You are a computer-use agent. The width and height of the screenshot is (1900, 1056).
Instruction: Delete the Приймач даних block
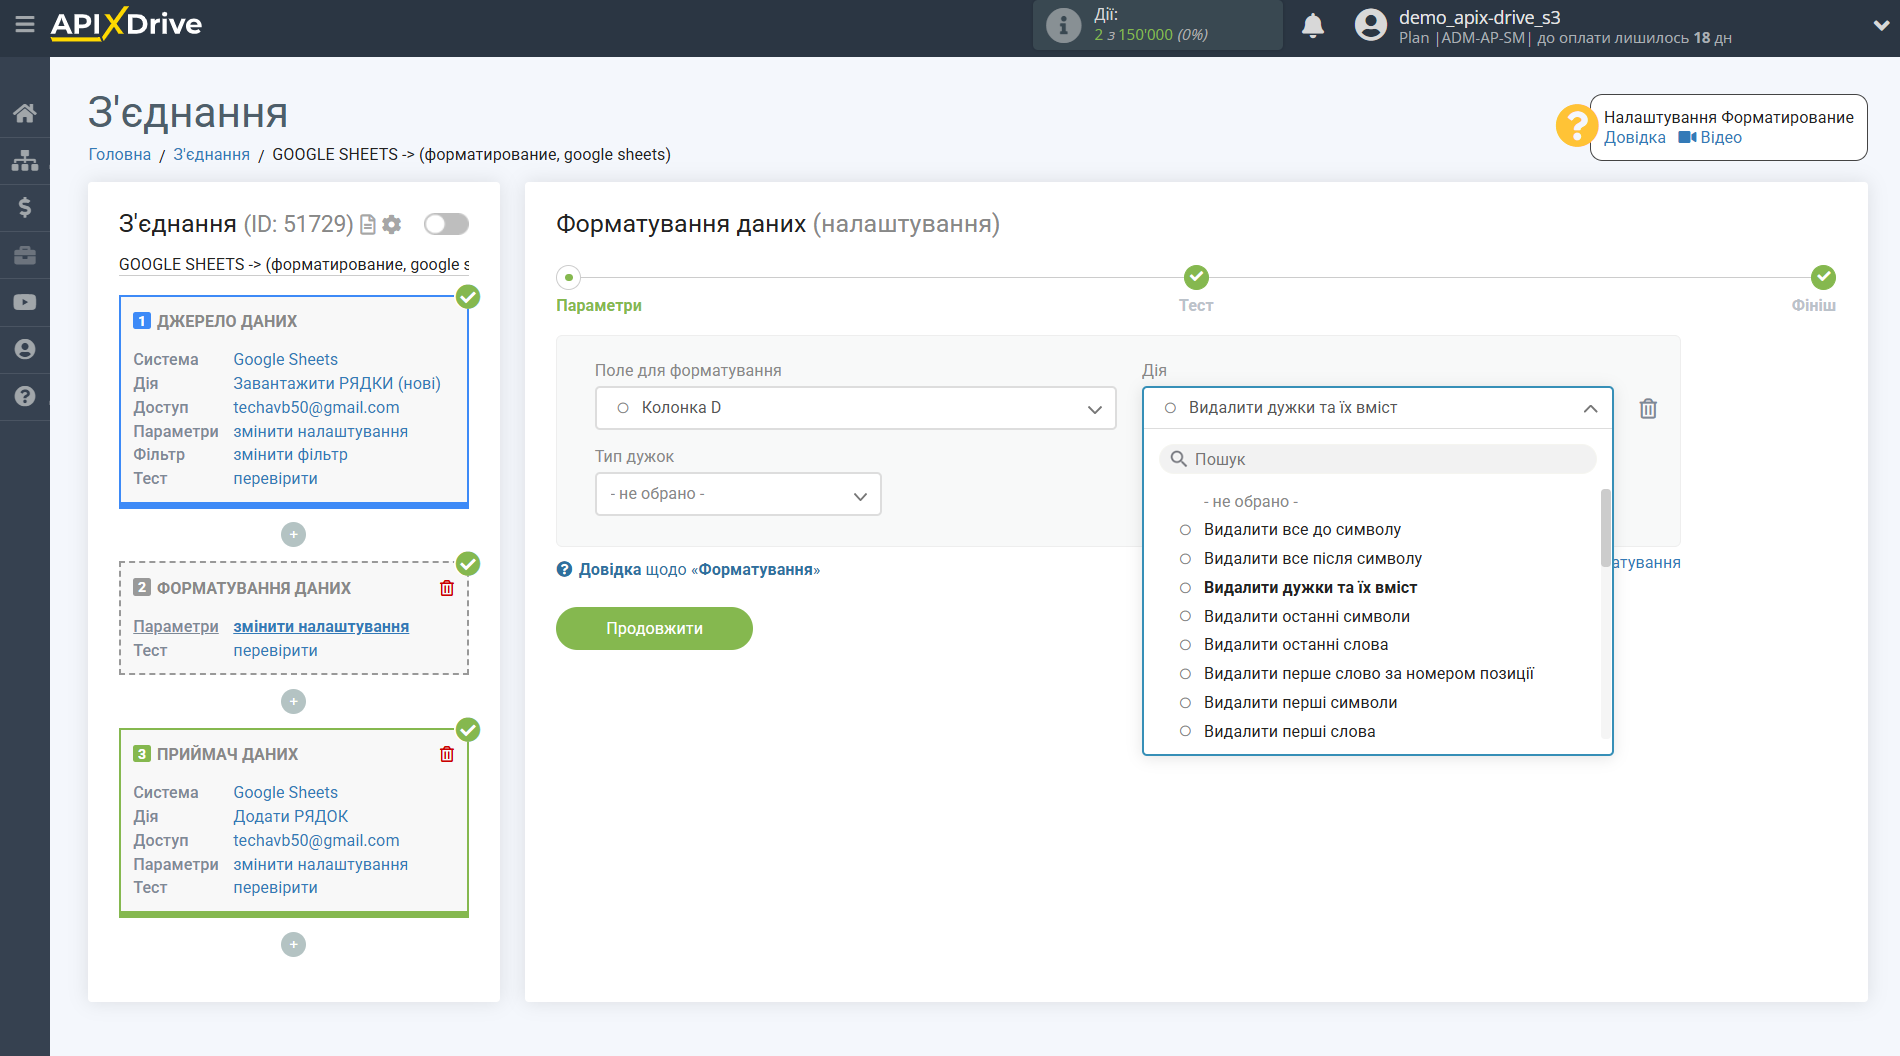(447, 754)
